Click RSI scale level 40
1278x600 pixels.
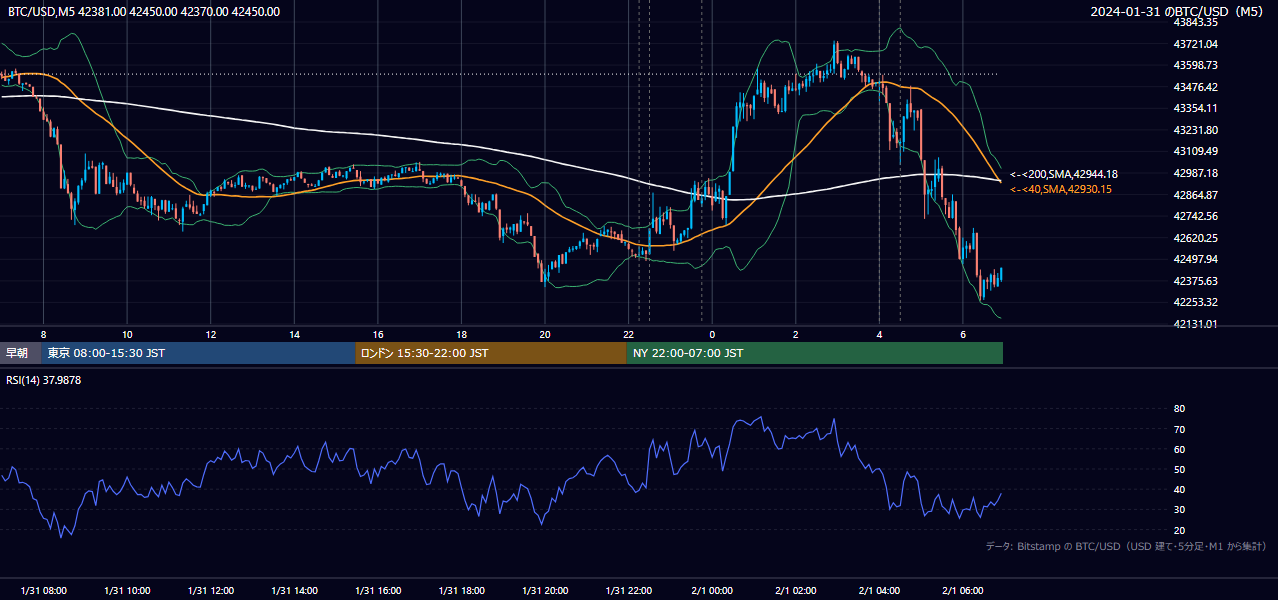[x=1179, y=489]
